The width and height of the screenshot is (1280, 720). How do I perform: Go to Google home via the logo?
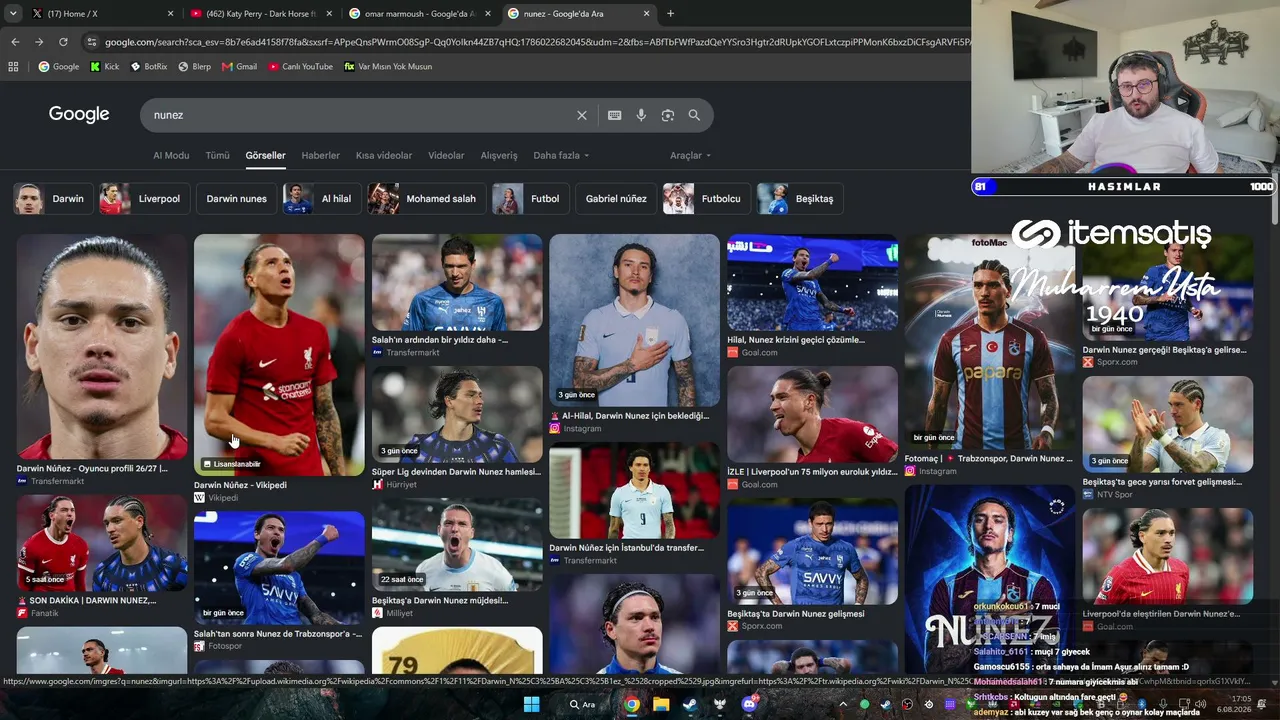tap(79, 114)
